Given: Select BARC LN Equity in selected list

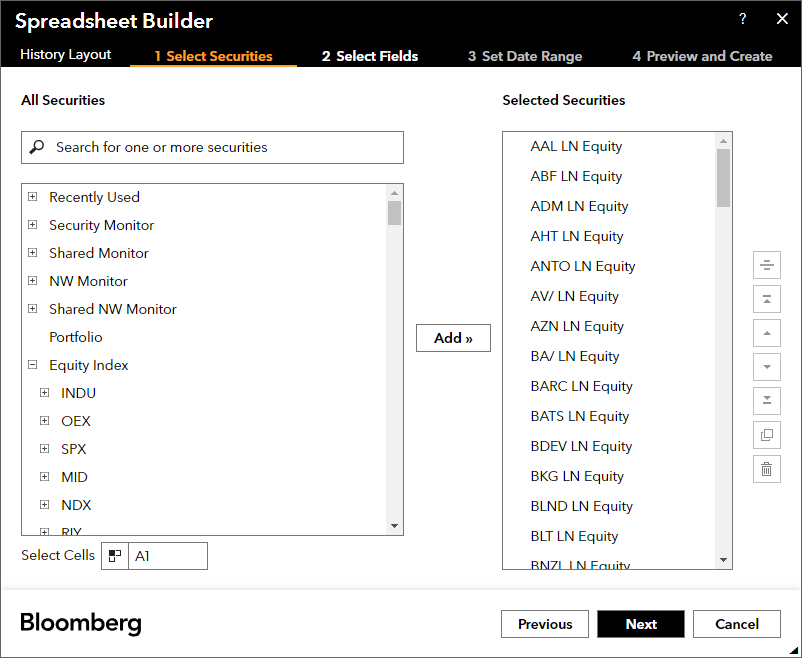Looking at the screenshot, I should tap(582, 386).
